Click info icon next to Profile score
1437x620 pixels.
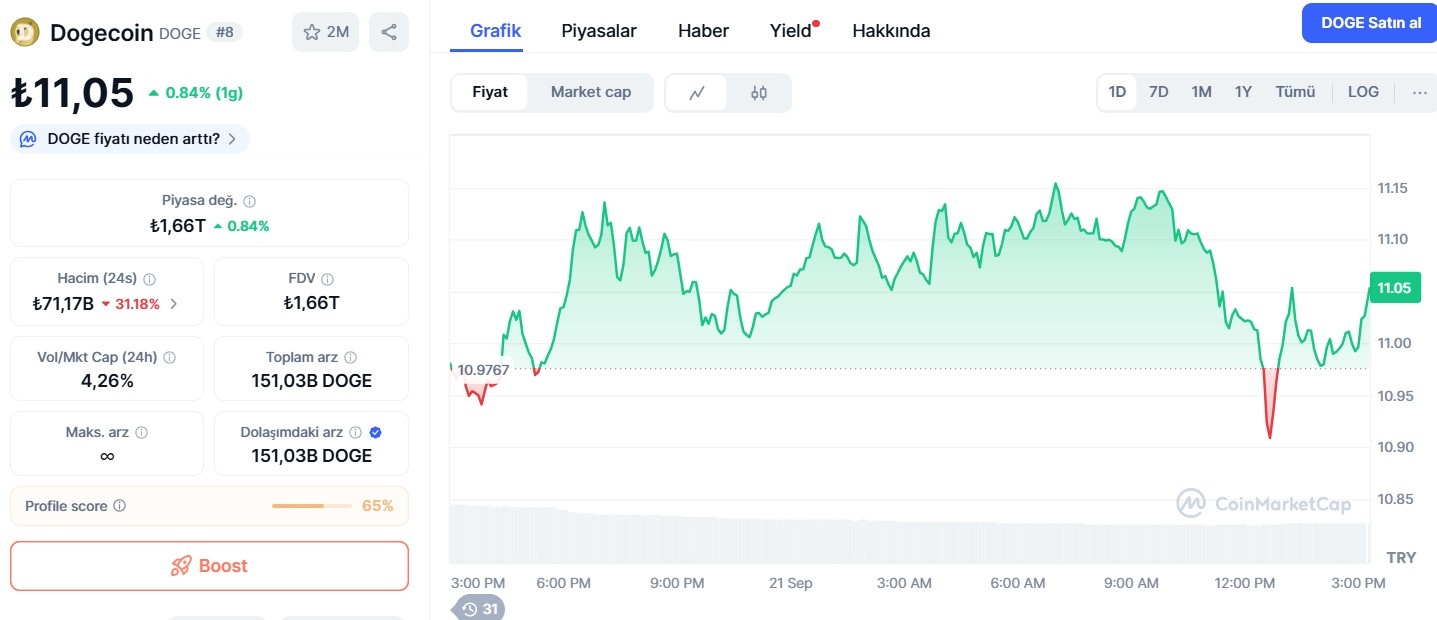point(120,506)
